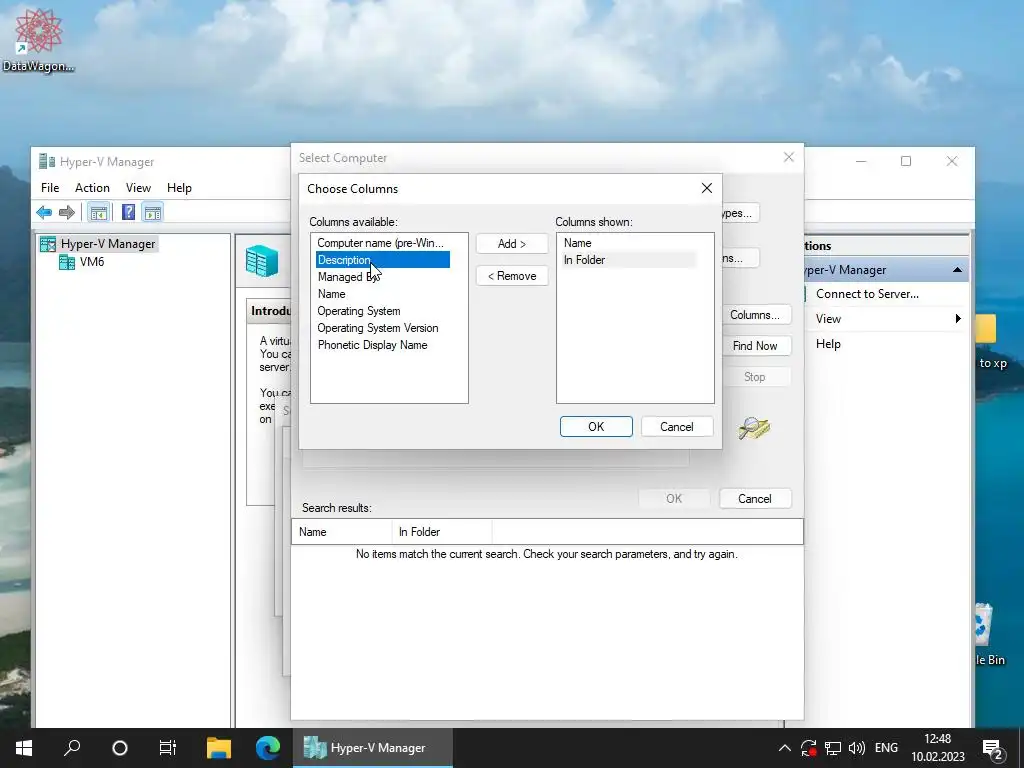Image resolution: width=1024 pixels, height=768 pixels.
Task: Click In Folder column header in search results
Action: [x=441, y=532]
